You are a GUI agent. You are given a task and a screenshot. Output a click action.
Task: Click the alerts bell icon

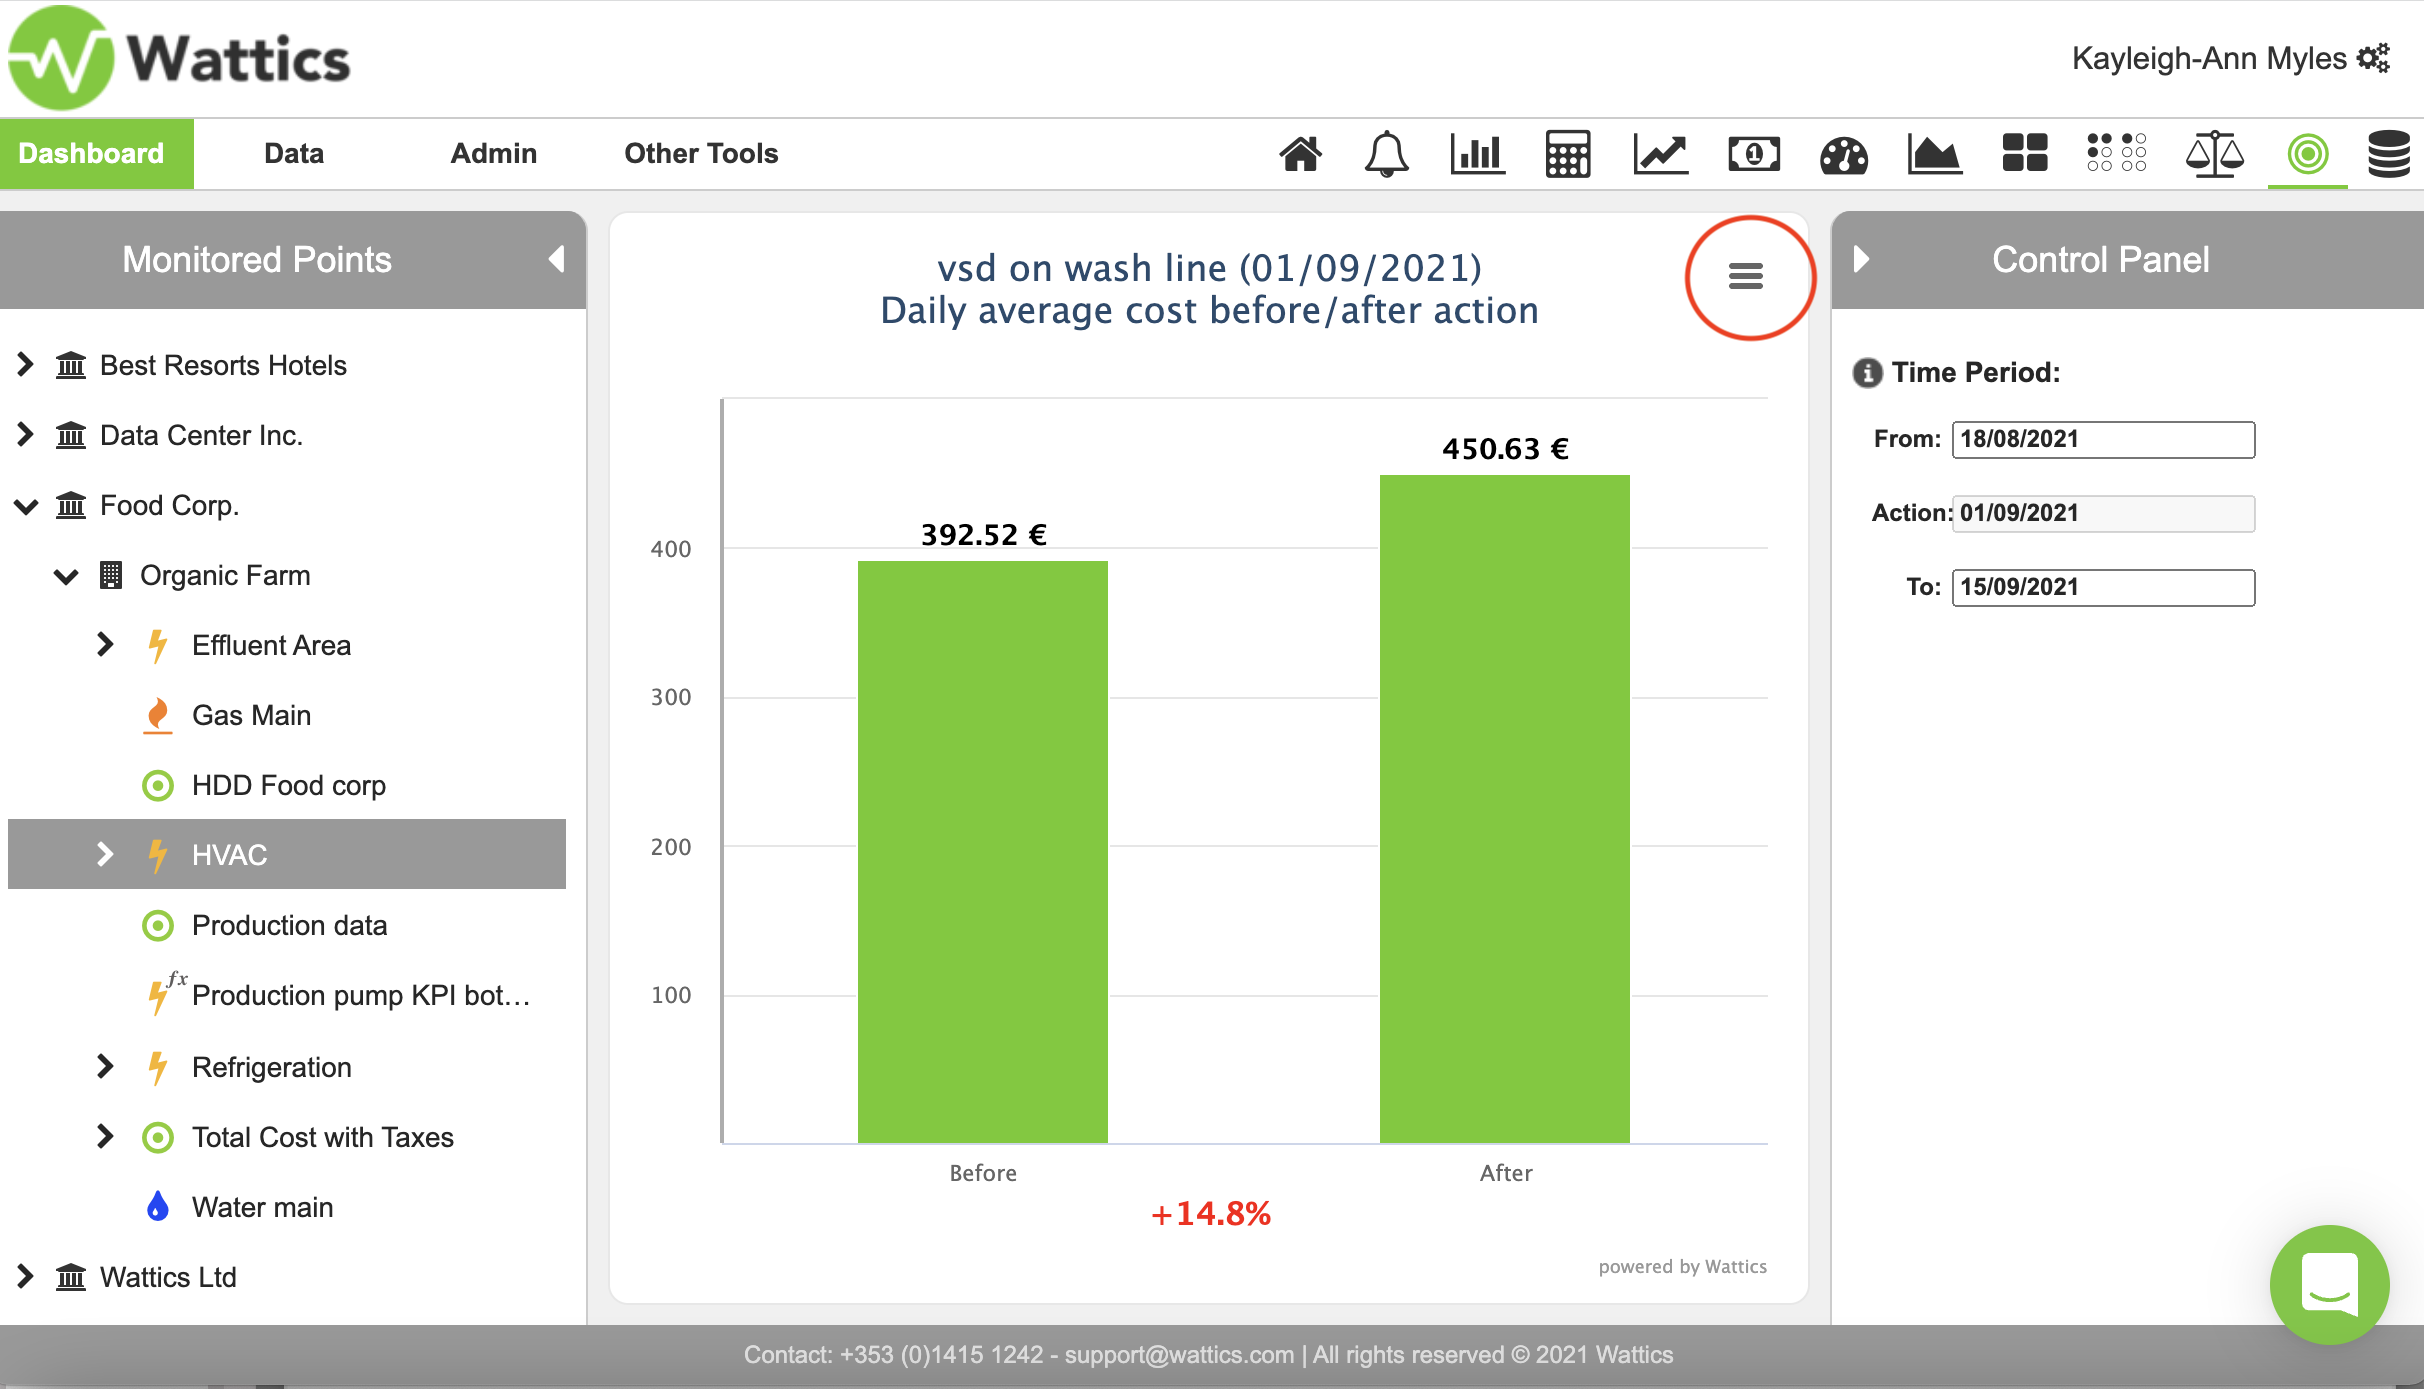click(x=1386, y=154)
